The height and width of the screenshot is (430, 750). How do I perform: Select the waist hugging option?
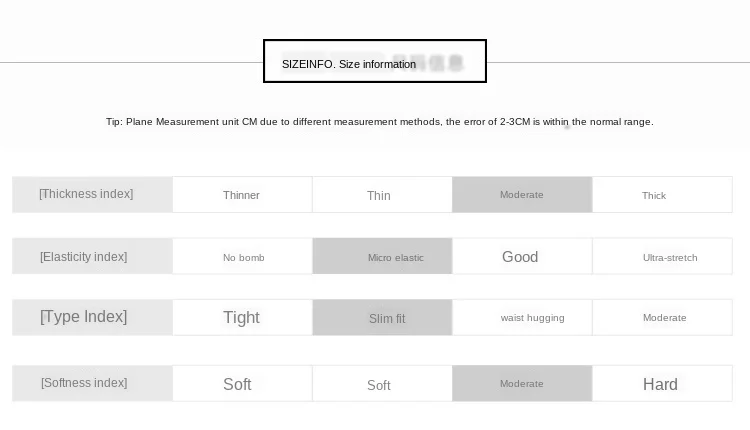(522, 318)
